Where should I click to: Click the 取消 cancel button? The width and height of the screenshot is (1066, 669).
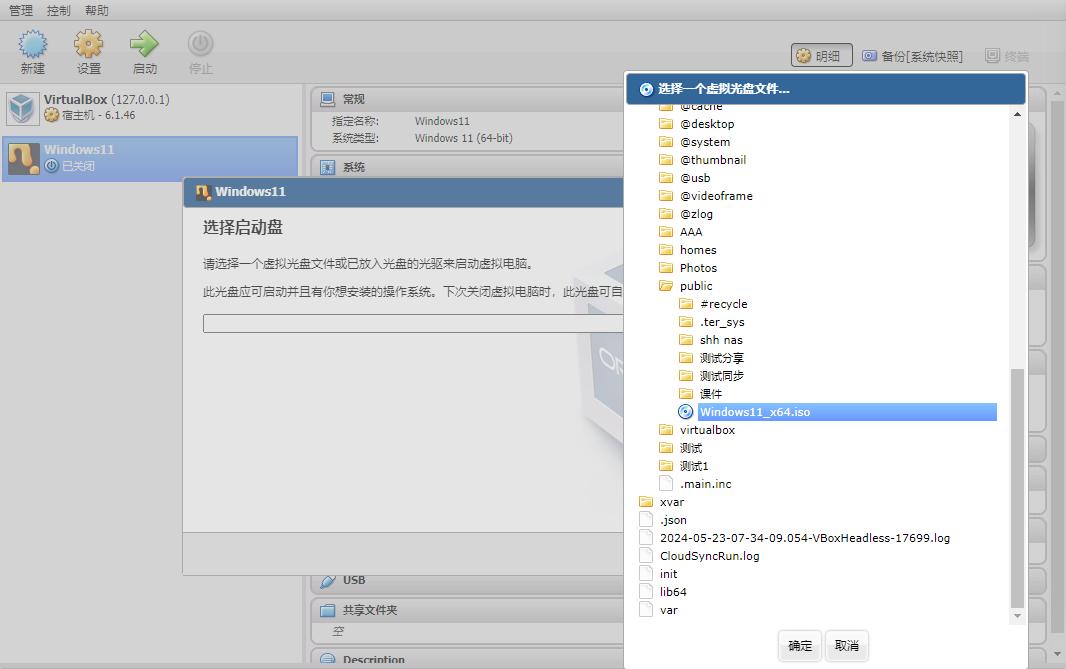846,645
